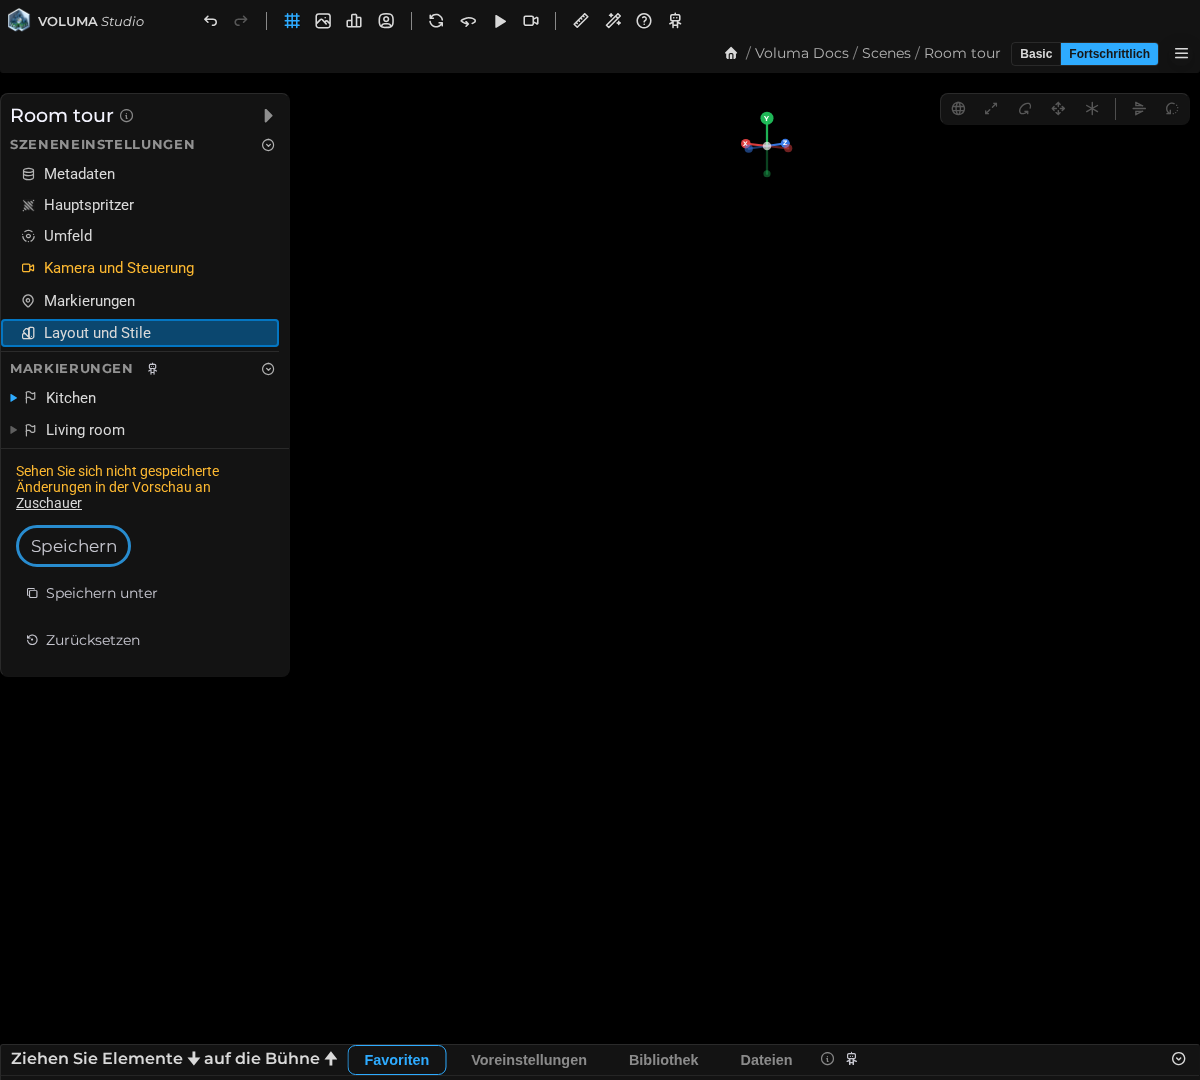Open the bar chart statistics icon
1200x1080 pixels.
pos(354,21)
